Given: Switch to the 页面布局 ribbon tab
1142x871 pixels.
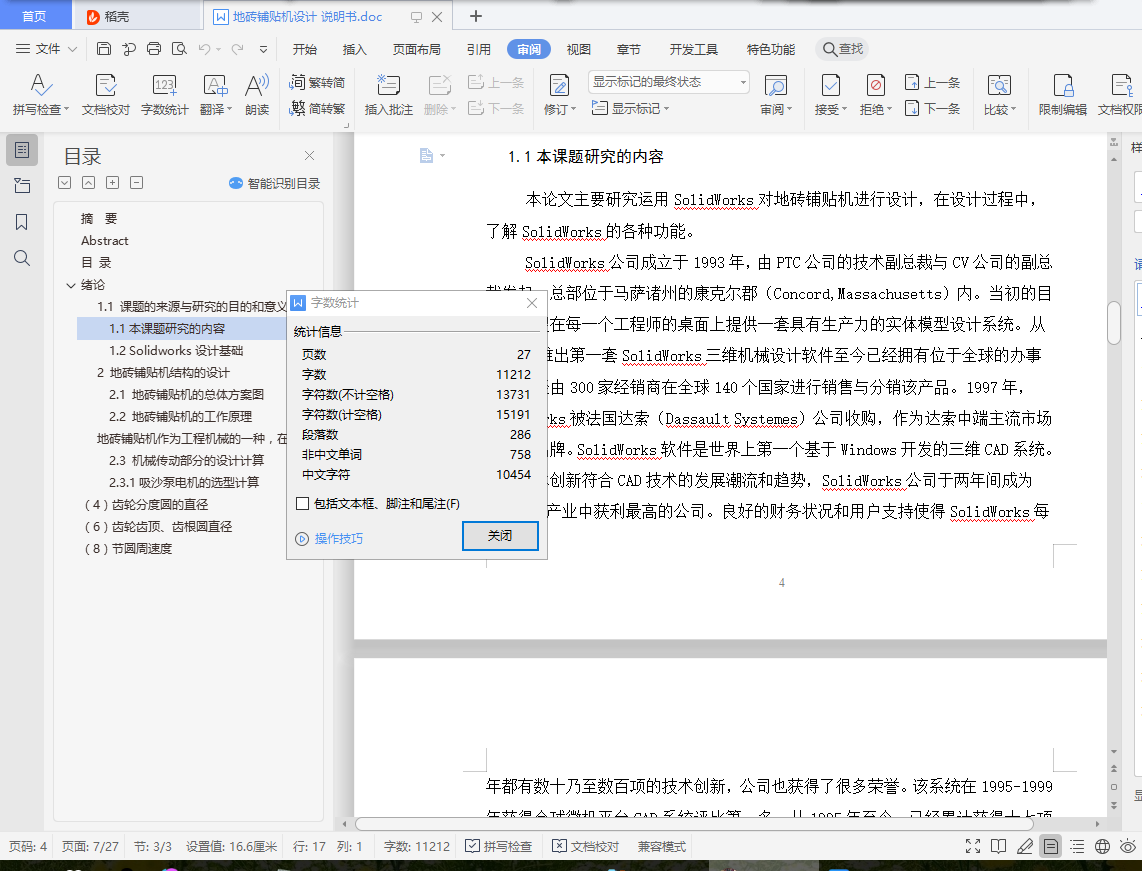Looking at the screenshot, I should [417, 50].
